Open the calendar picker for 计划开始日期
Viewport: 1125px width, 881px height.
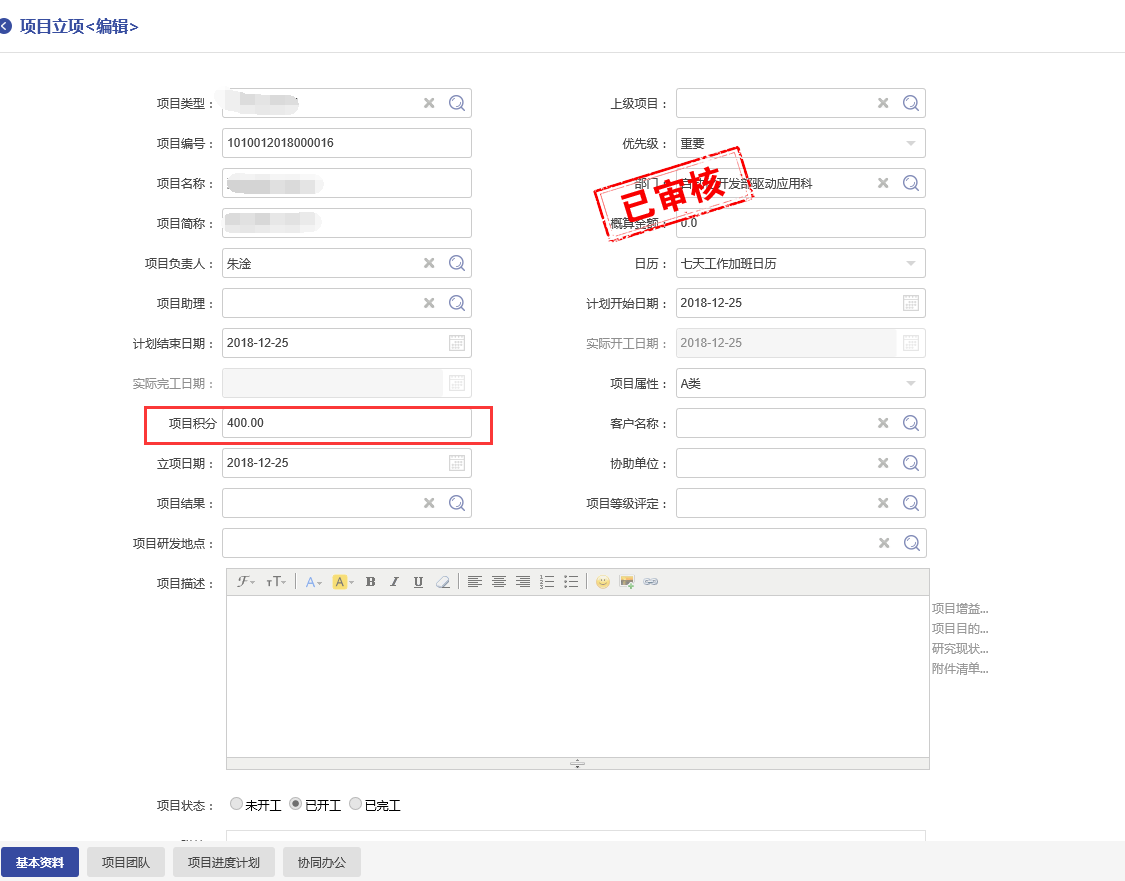click(x=911, y=303)
